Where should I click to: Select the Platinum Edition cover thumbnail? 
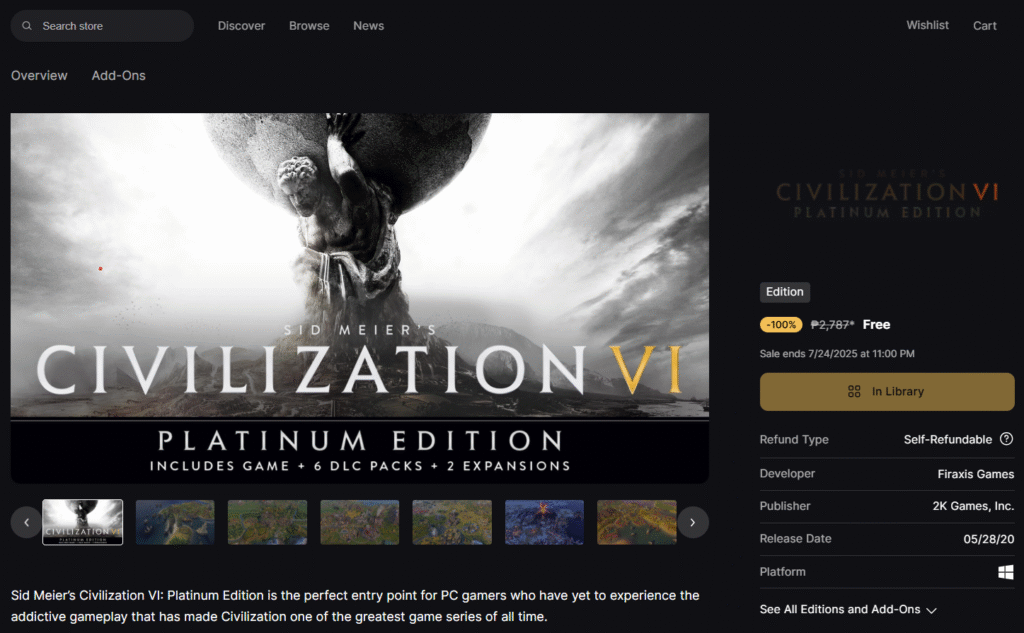pyautogui.click(x=82, y=523)
